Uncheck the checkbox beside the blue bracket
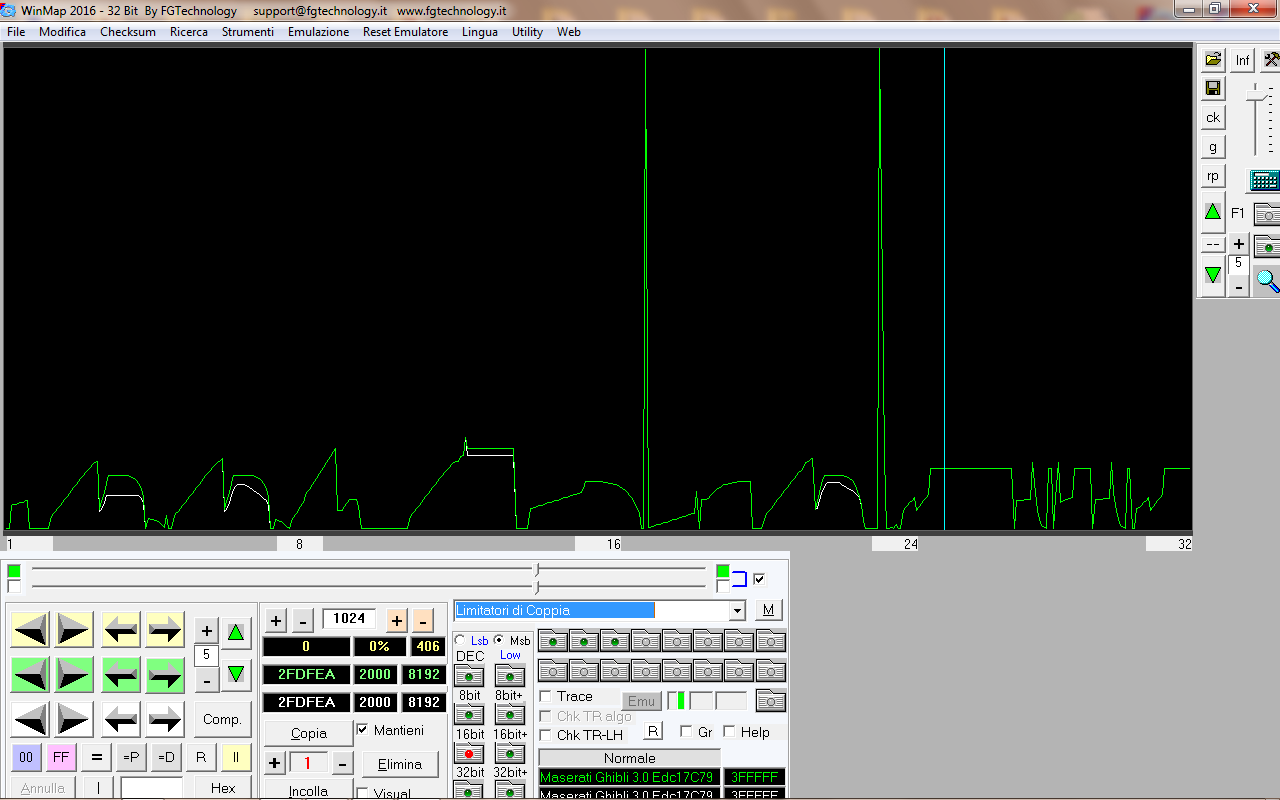 tap(759, 578)
